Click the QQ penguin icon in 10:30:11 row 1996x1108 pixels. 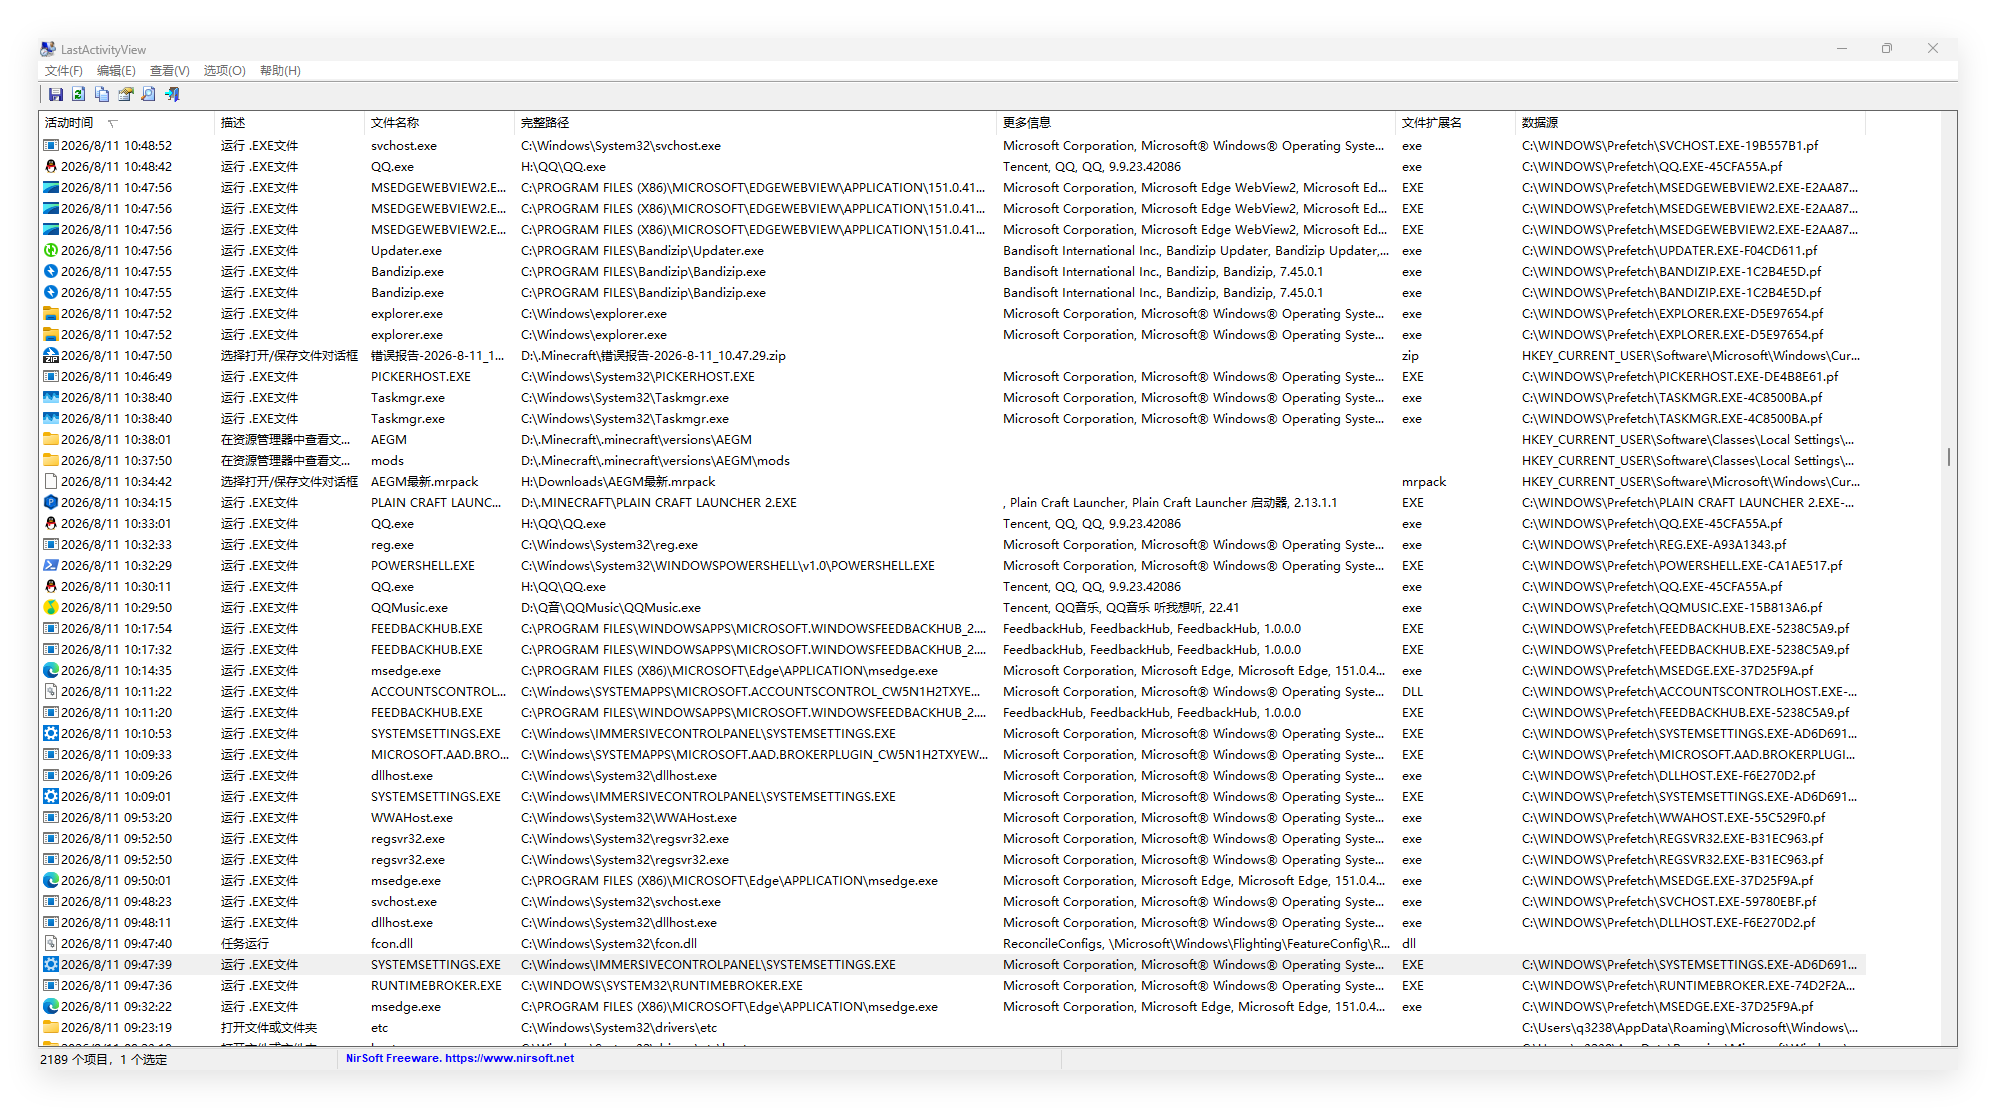[x=51, y=587]
